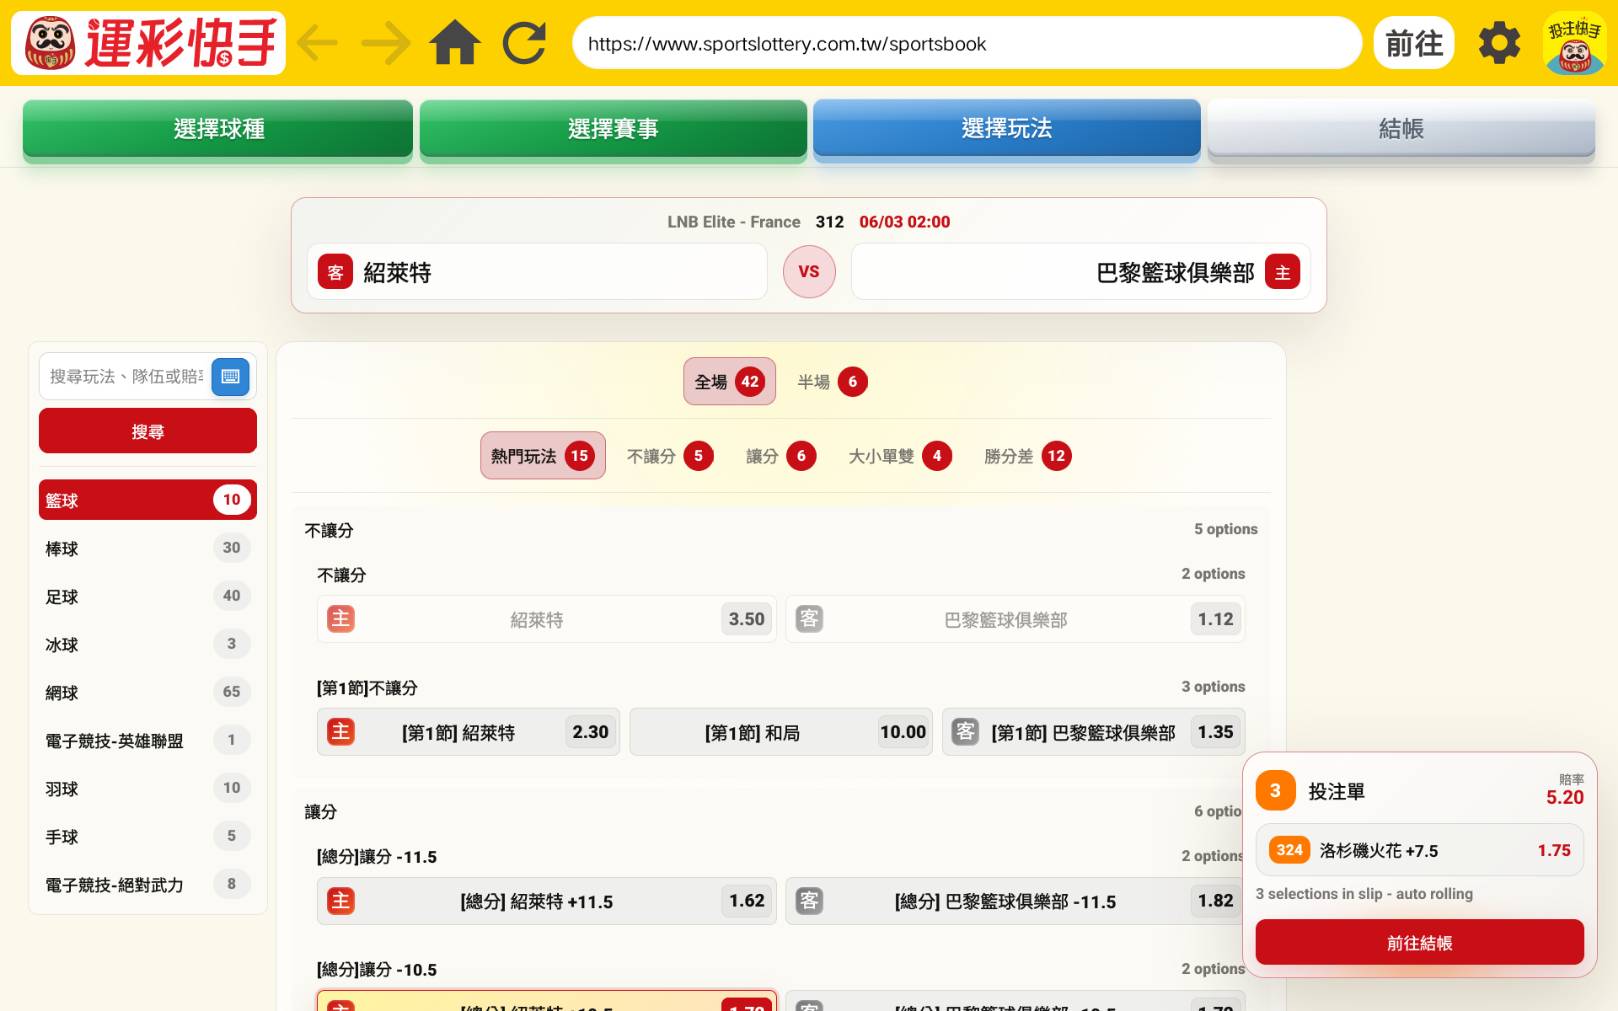Click 巴黎籃球俱樂部 name in match header
1618x1011 pixels.
click(1175, 273)
